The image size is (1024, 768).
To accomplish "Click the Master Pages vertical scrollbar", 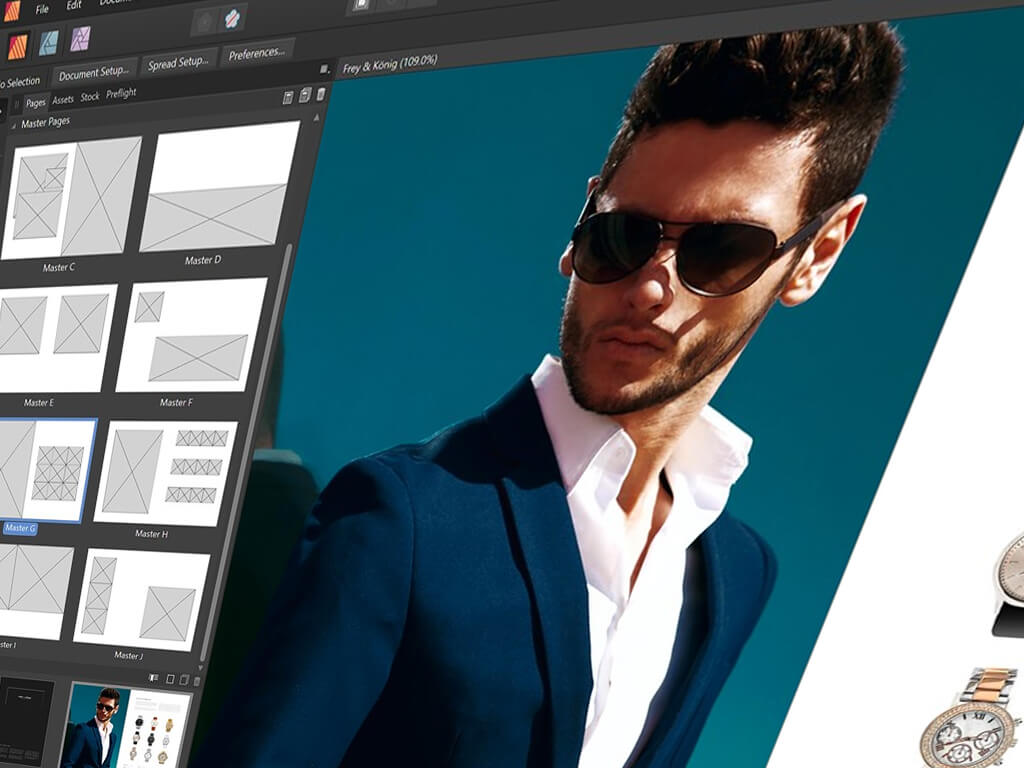I will (245, 451).
